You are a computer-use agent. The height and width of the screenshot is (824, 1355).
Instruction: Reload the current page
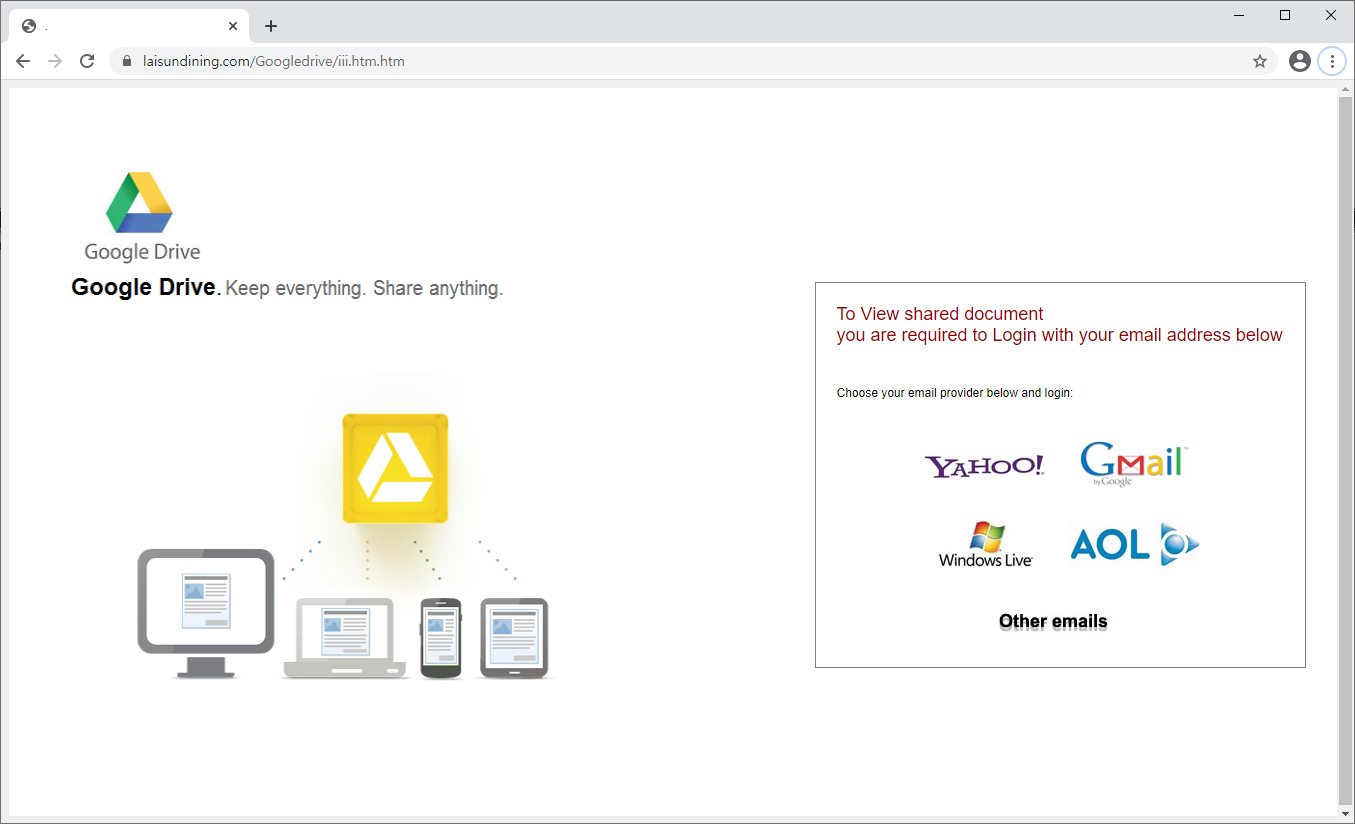point(87,61)
